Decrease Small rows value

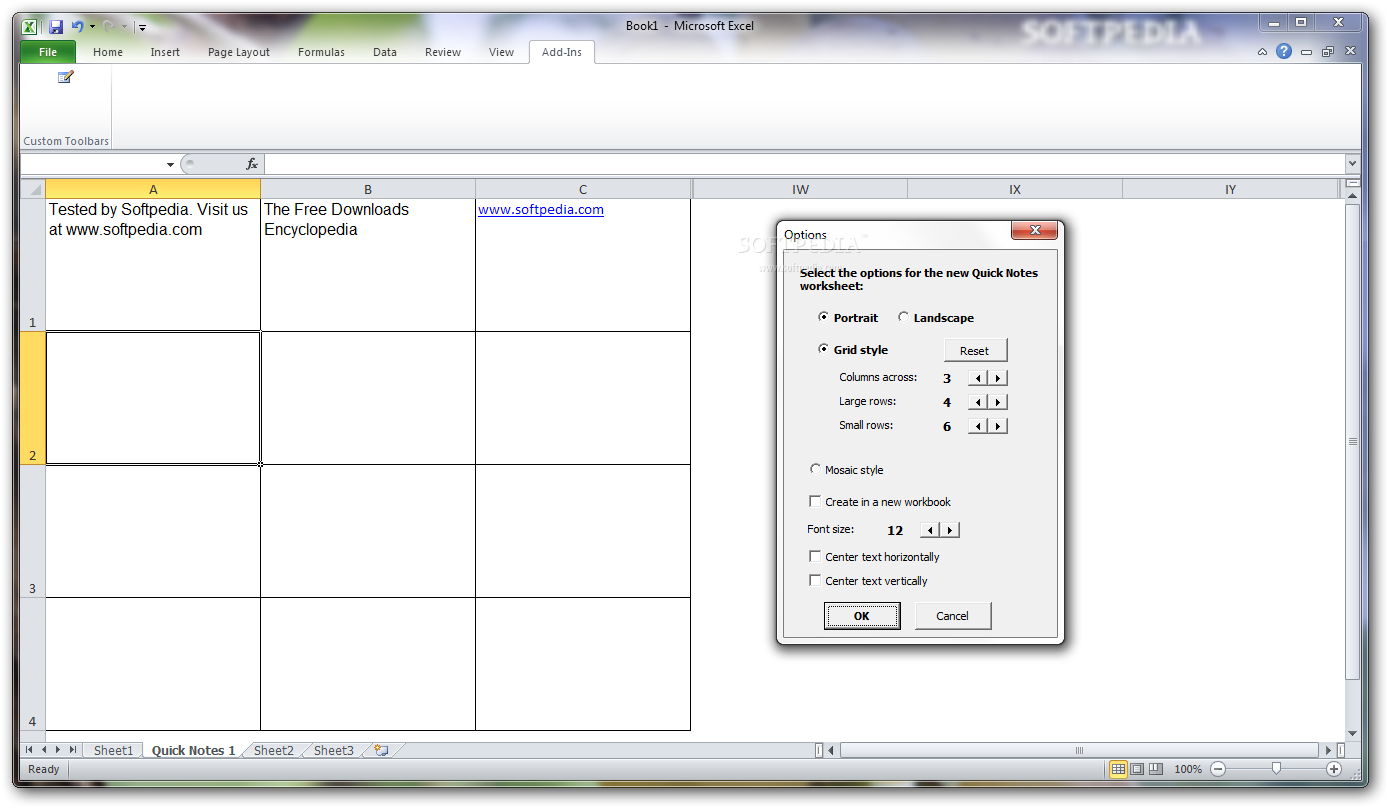click(978, 426)
